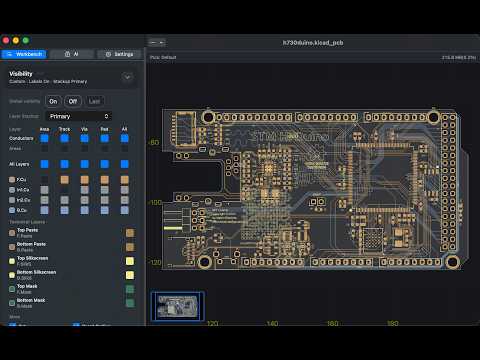This screenshot has height=360, width=480.
Task: Click the Top Mask layer icon
Action: click(12, 289)
